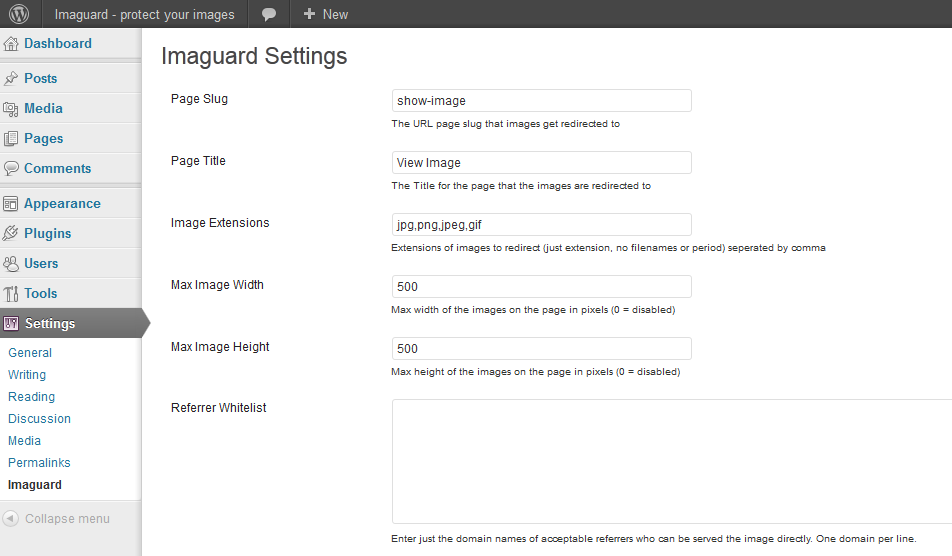952x556 pixels.
Task: Focus the Page Title input field
Action: pyautogui.click(x=542, y=163)
